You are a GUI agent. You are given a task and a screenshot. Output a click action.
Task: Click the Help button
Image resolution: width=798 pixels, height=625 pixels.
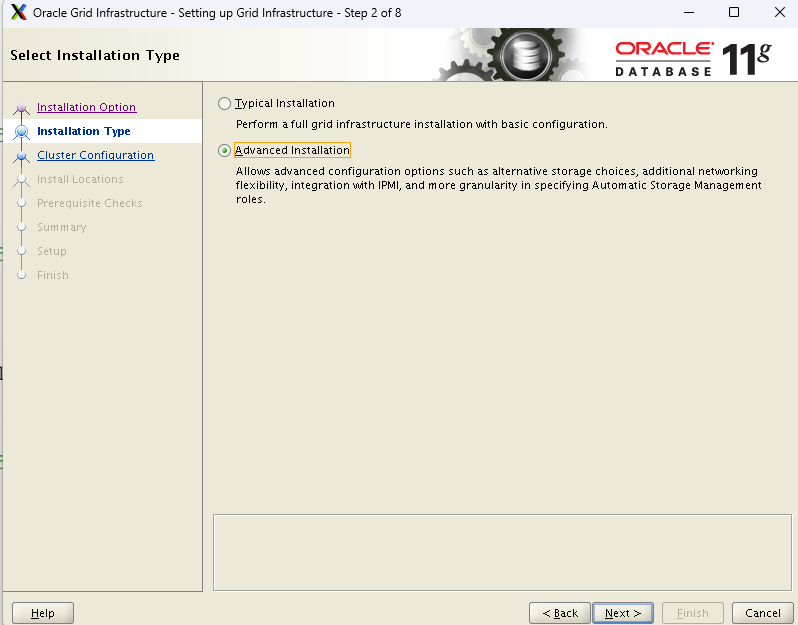click(43, 613)
